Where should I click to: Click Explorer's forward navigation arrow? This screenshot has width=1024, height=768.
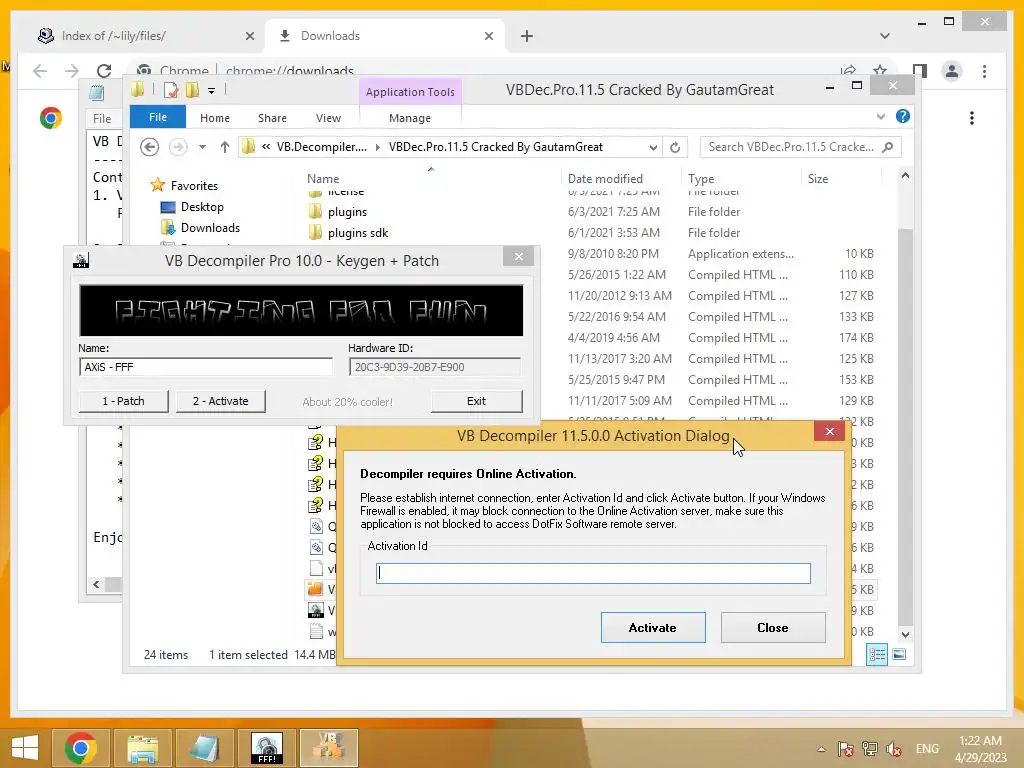pyautogui.click(x=178, y=147)
